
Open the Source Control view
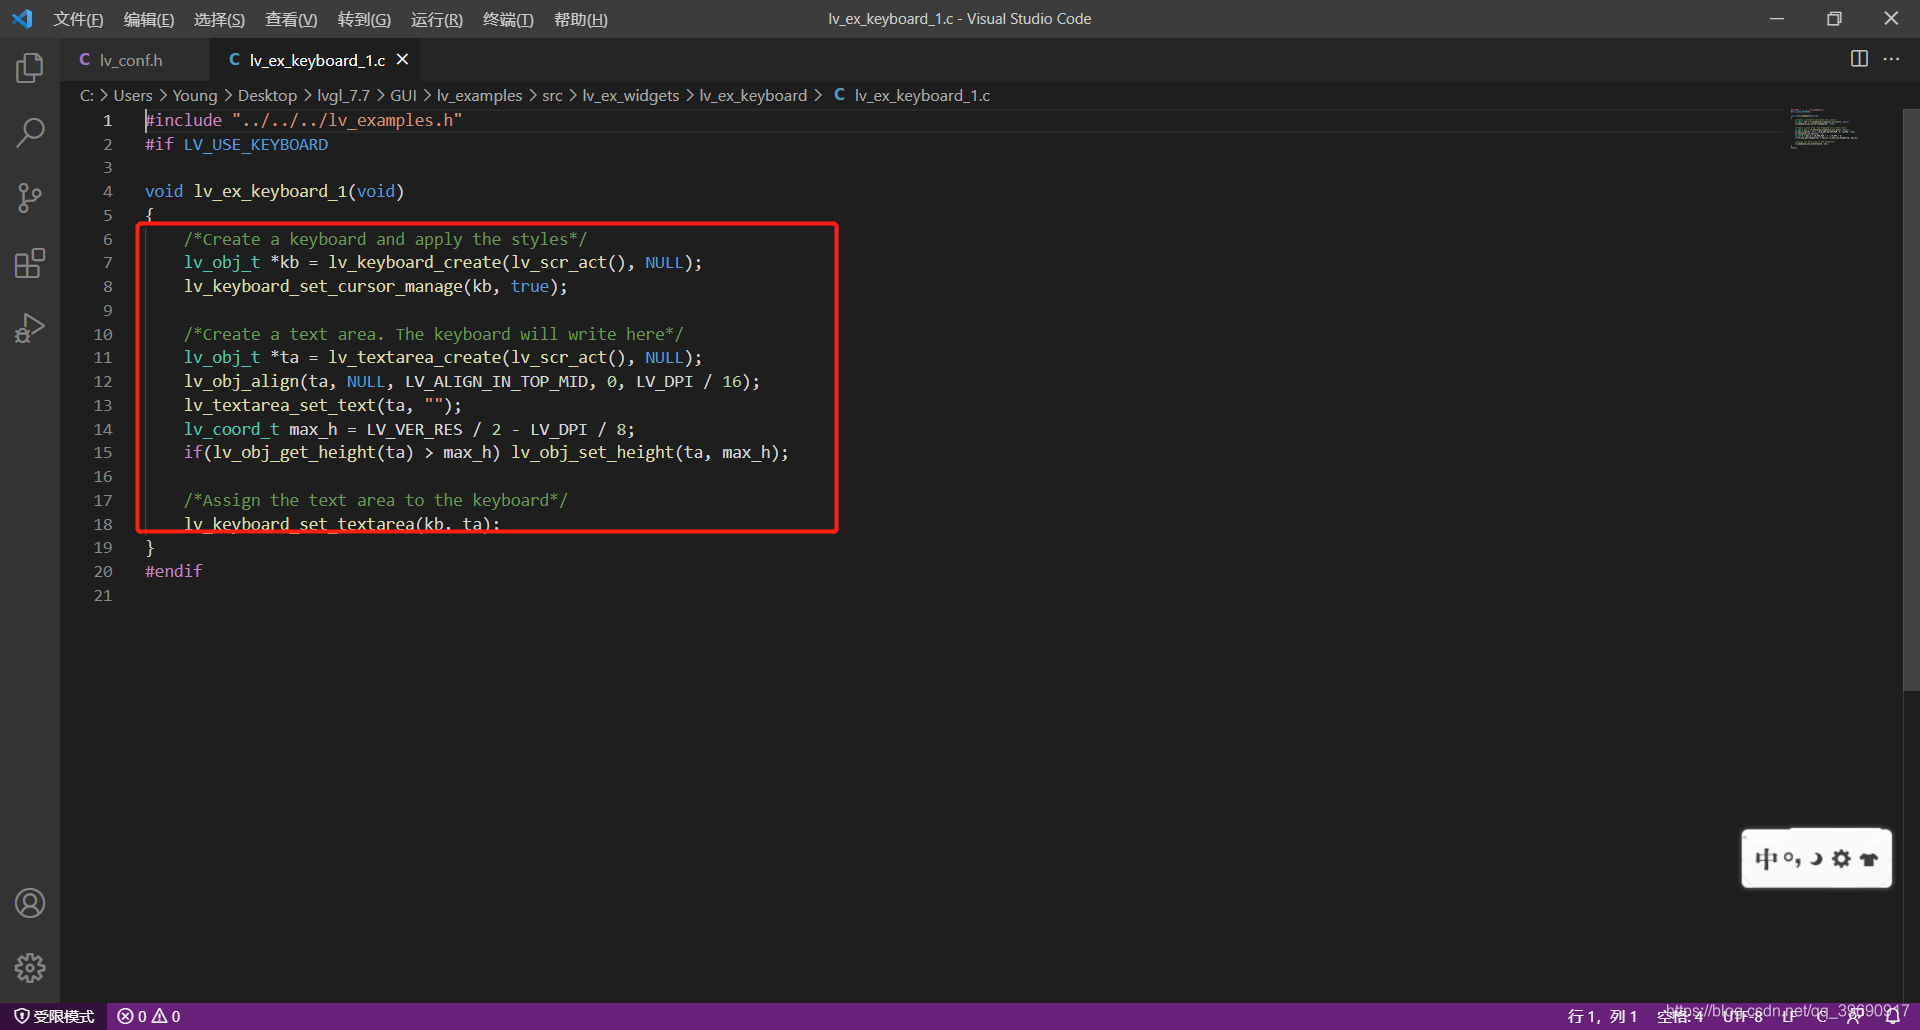click(x=30, y=197)
